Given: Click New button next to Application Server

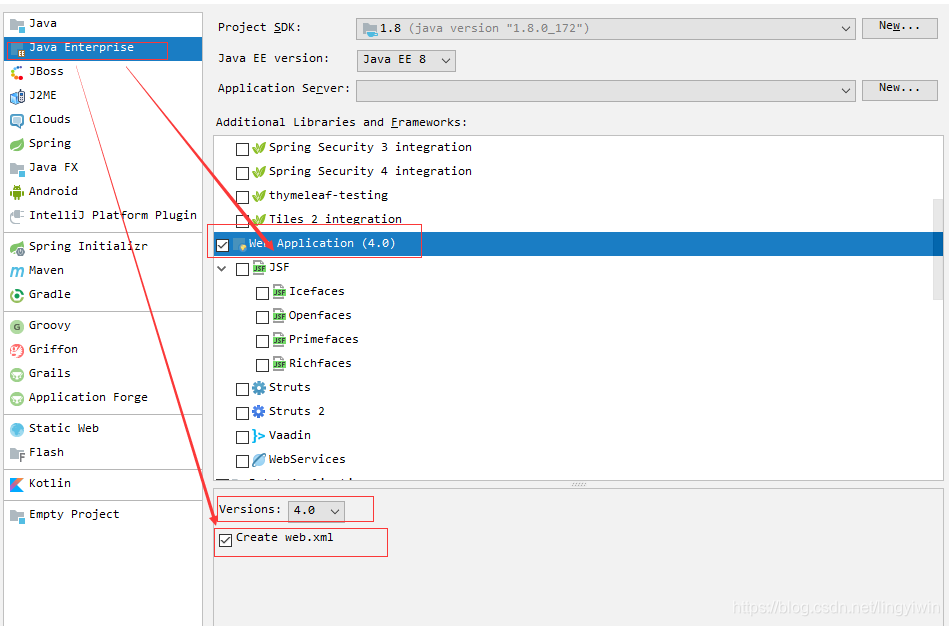Looking at the screenshot, I should click(x=899, y=90).
